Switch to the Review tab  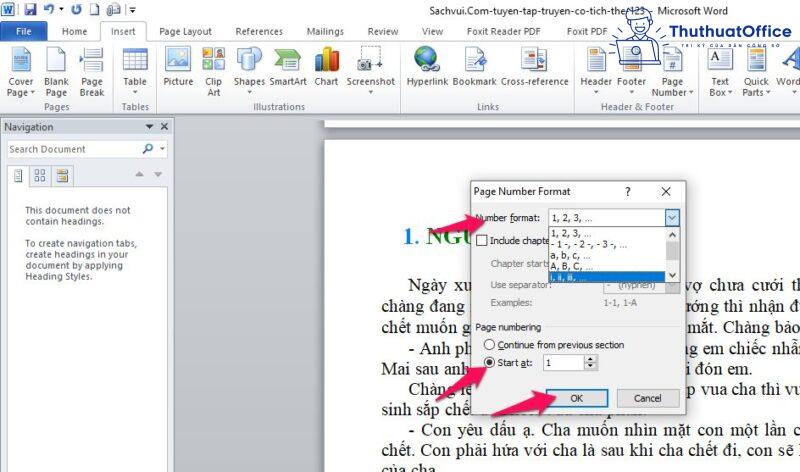pyautogui.click(x=383, y=31)
